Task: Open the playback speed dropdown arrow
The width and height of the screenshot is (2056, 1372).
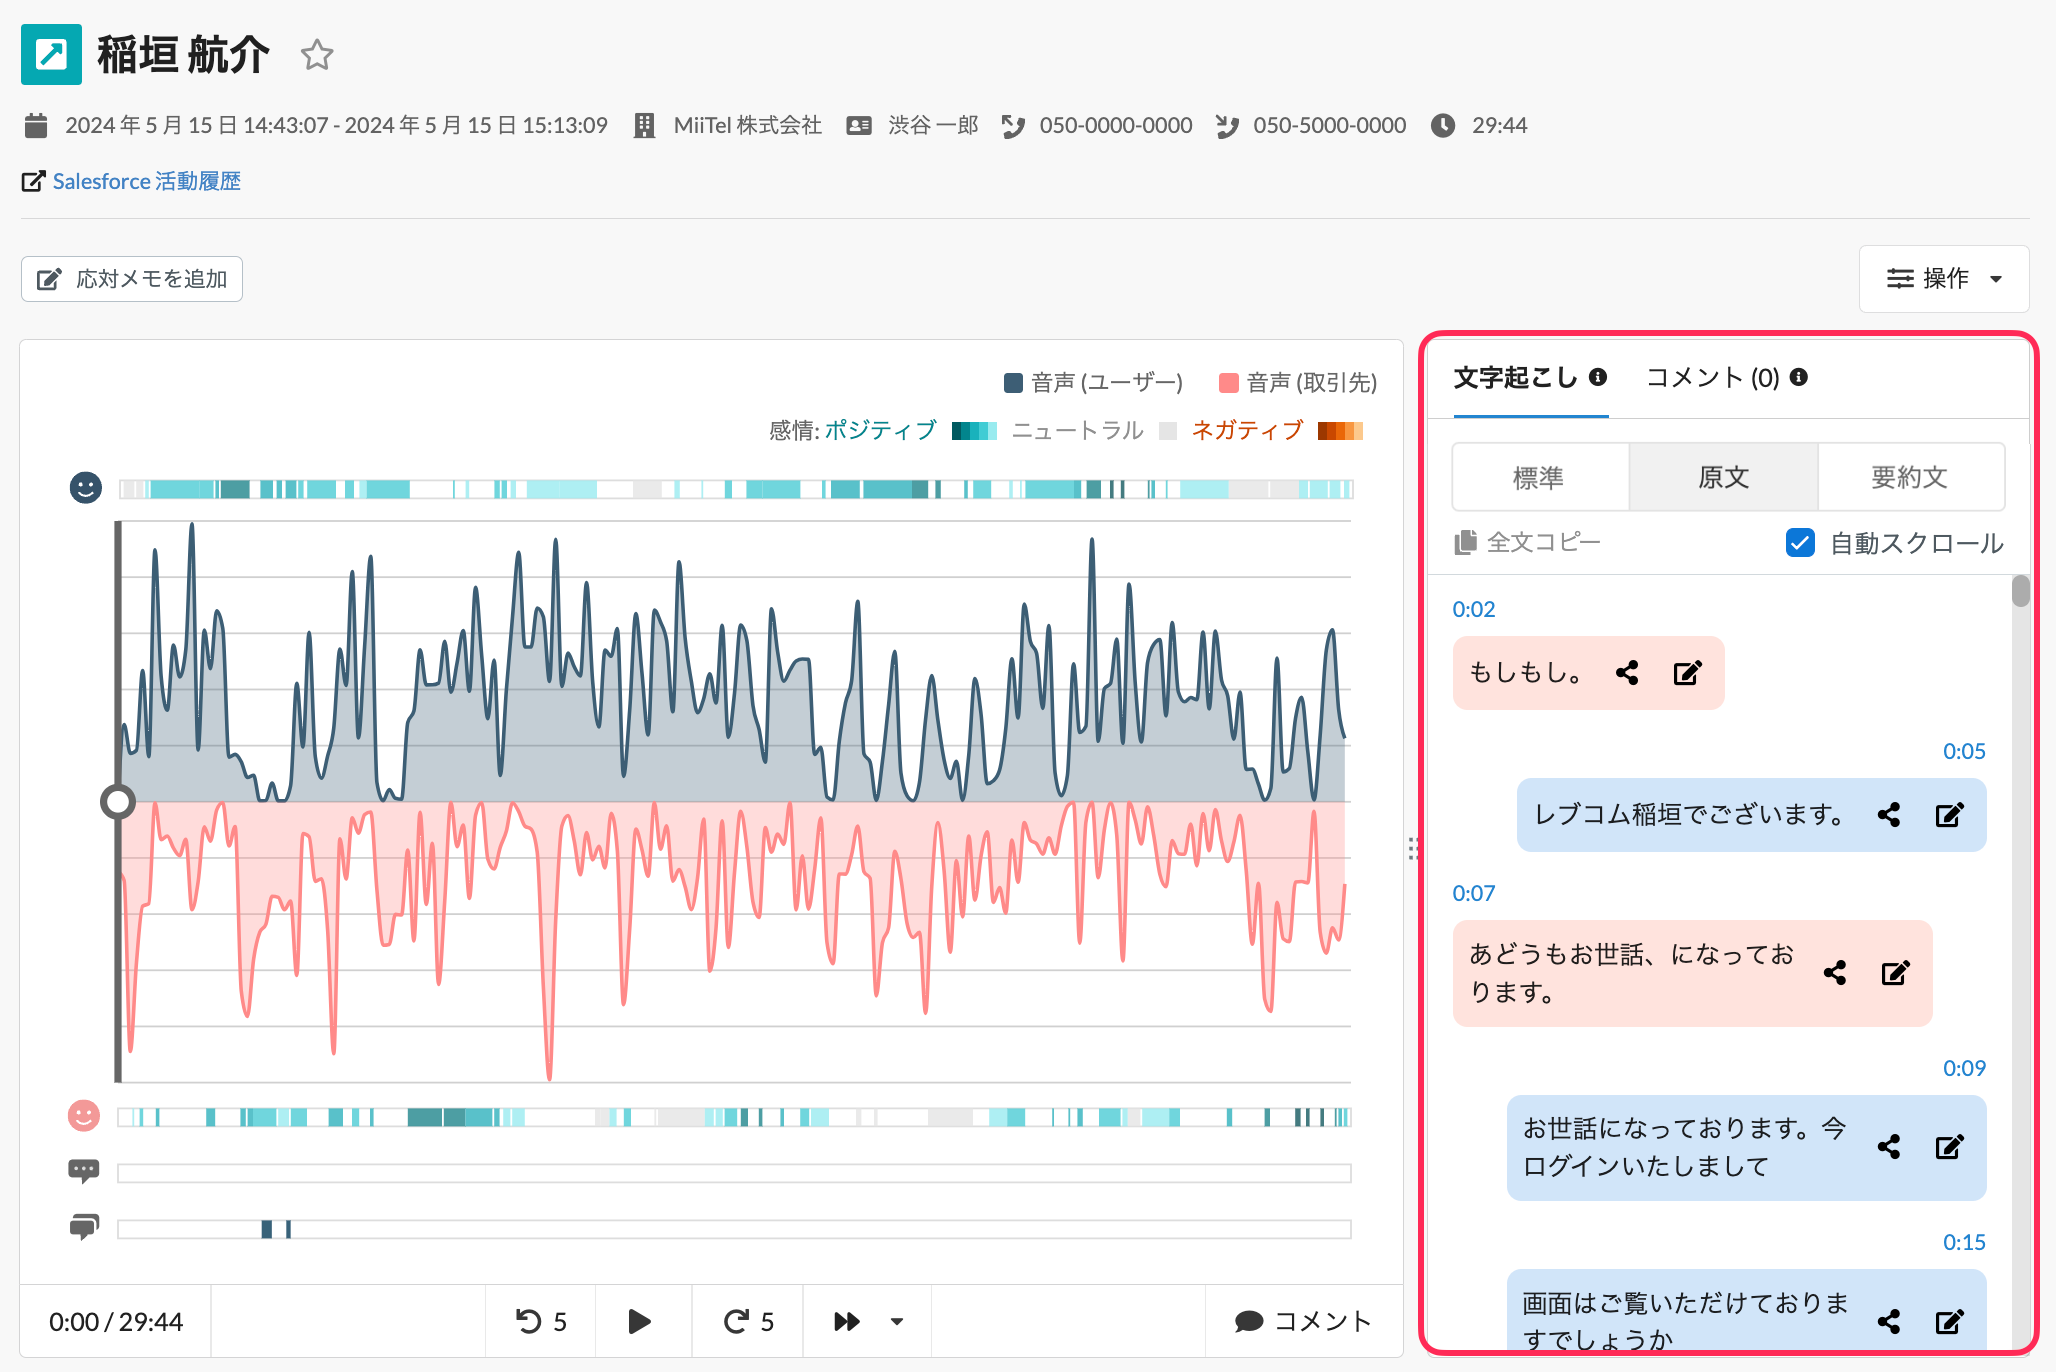Action: 897,1322
